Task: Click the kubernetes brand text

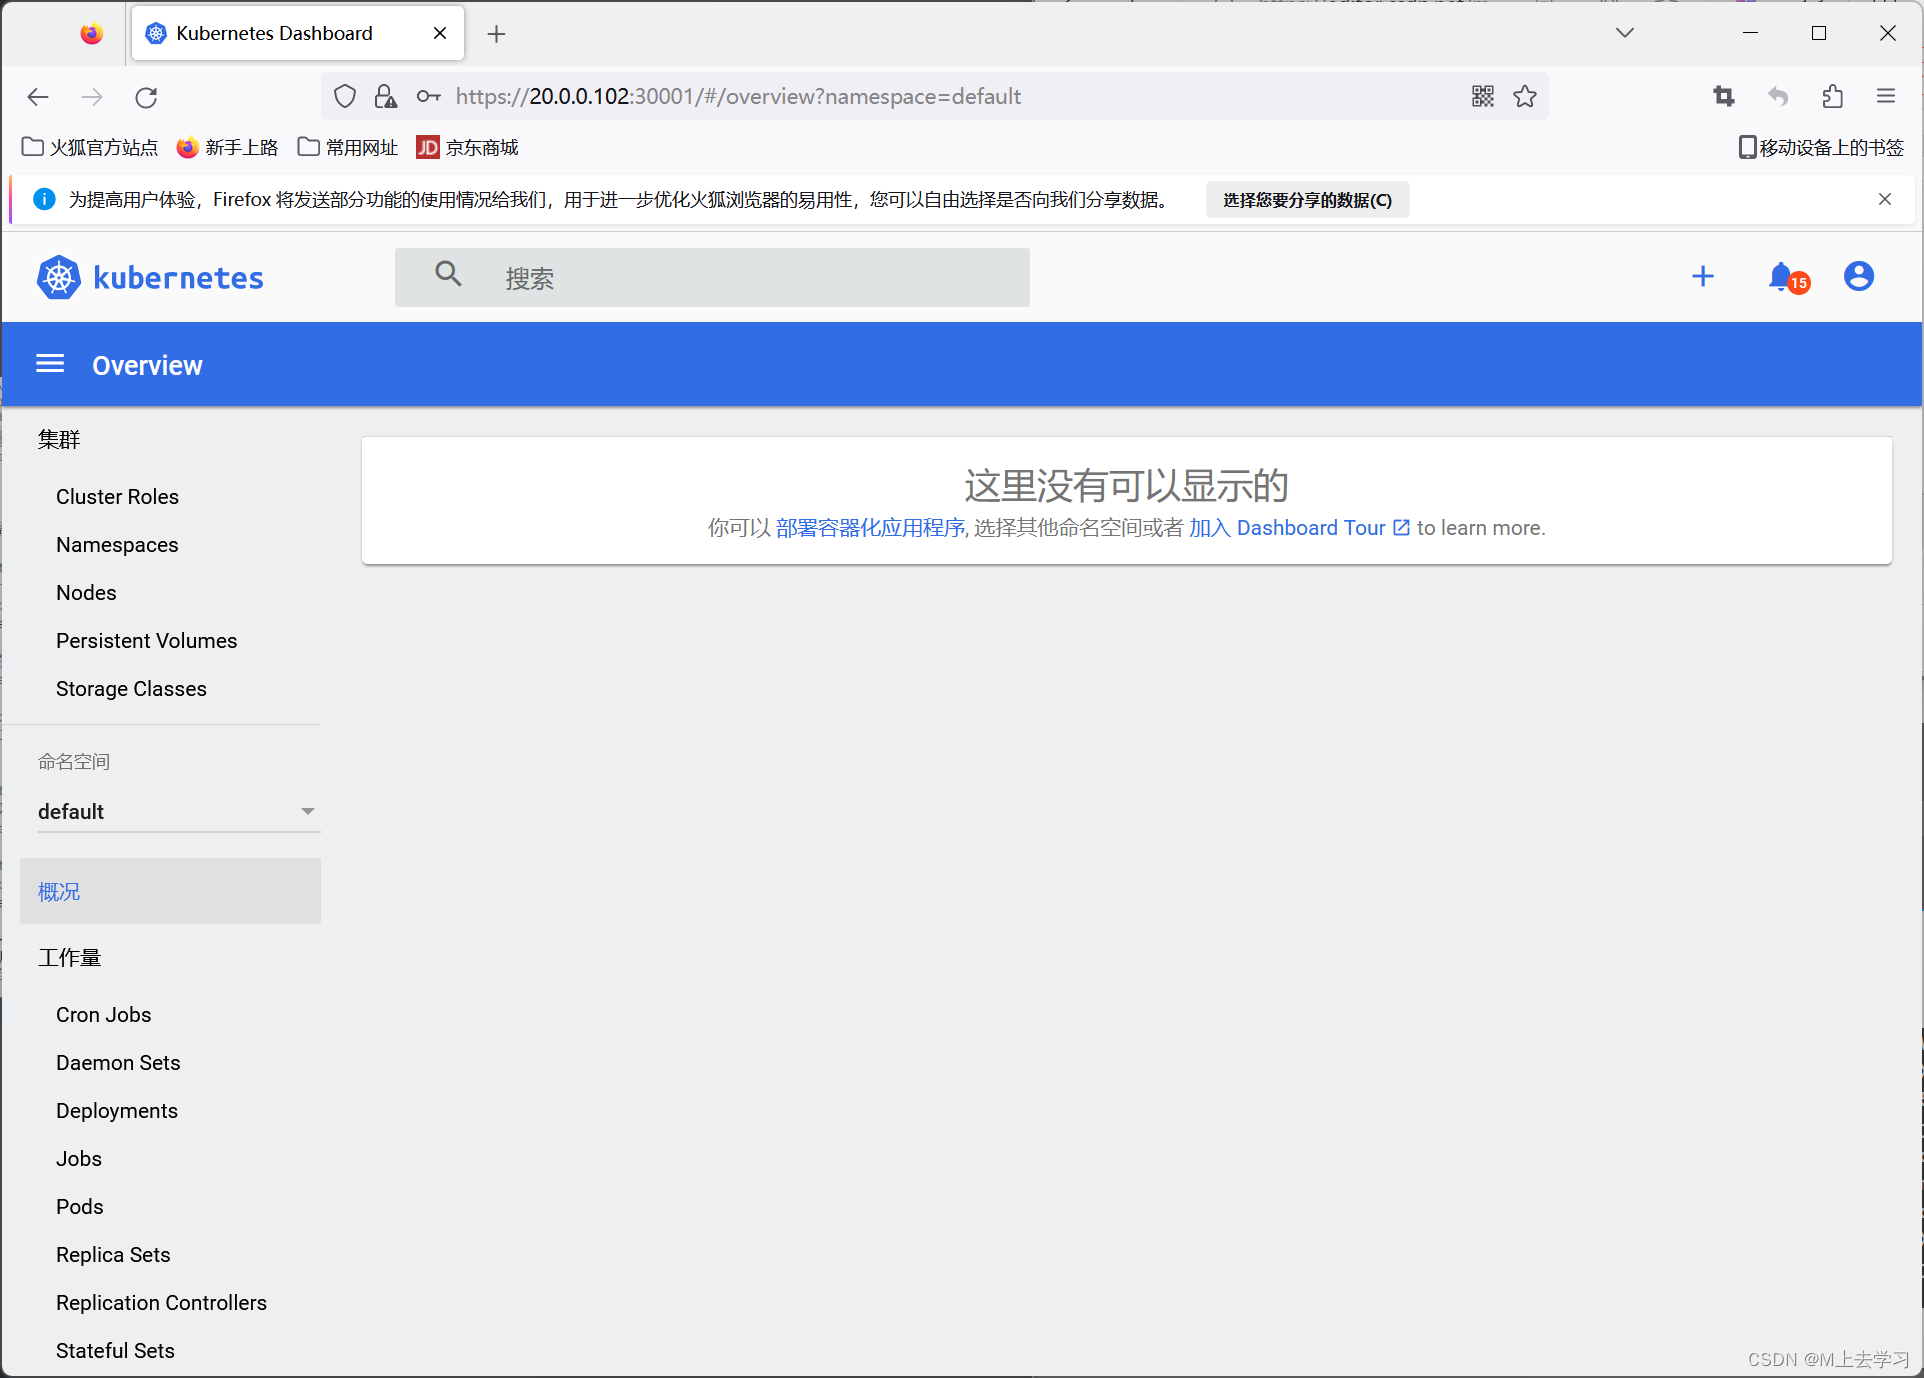Action: 178,277
